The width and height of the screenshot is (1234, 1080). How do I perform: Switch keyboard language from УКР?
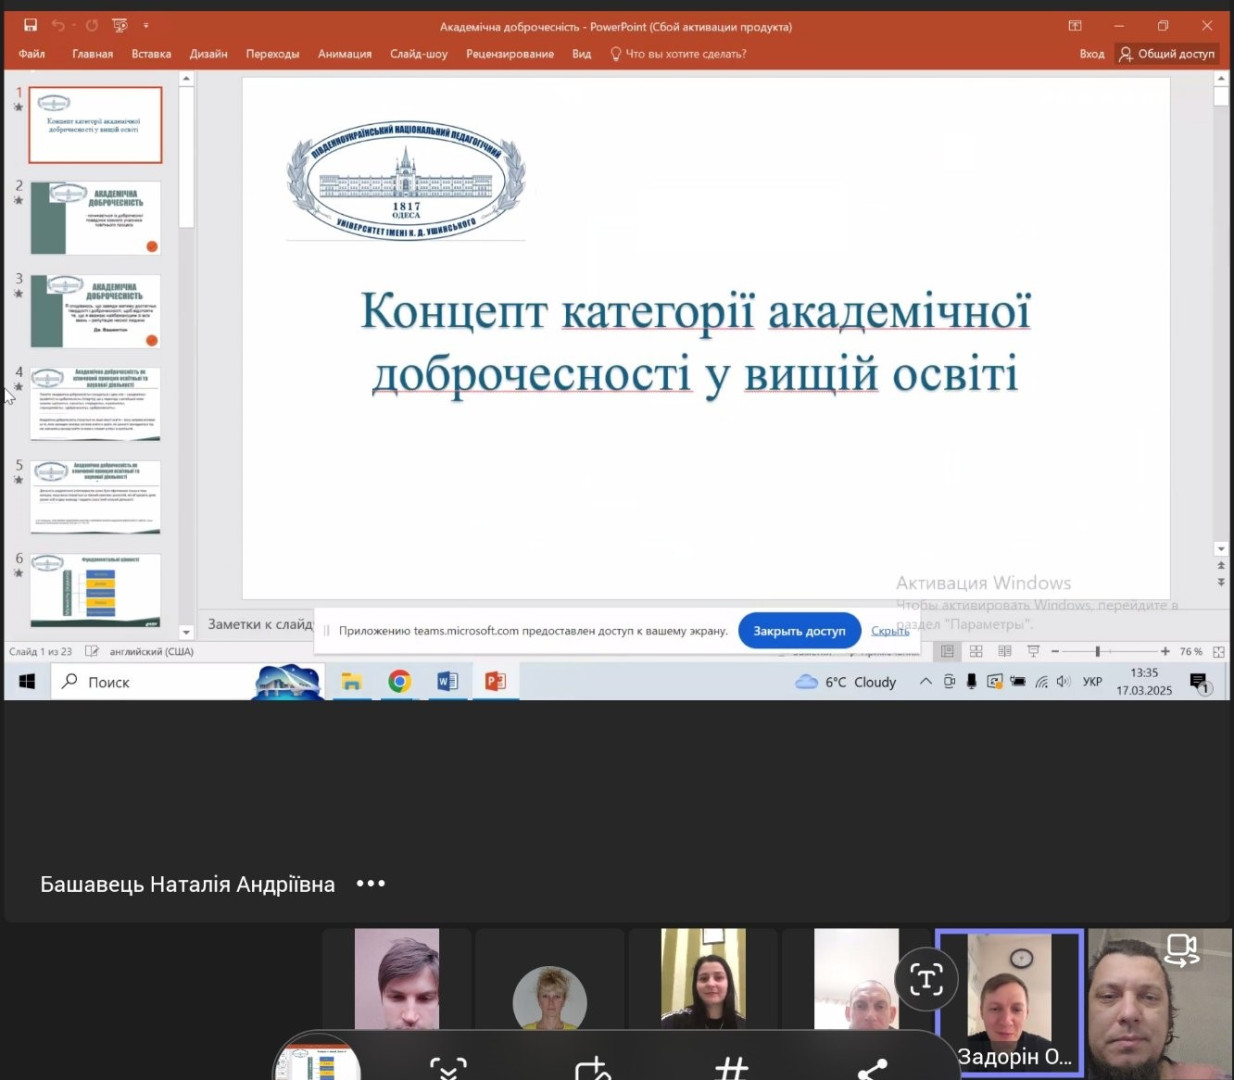(1092, 682)
